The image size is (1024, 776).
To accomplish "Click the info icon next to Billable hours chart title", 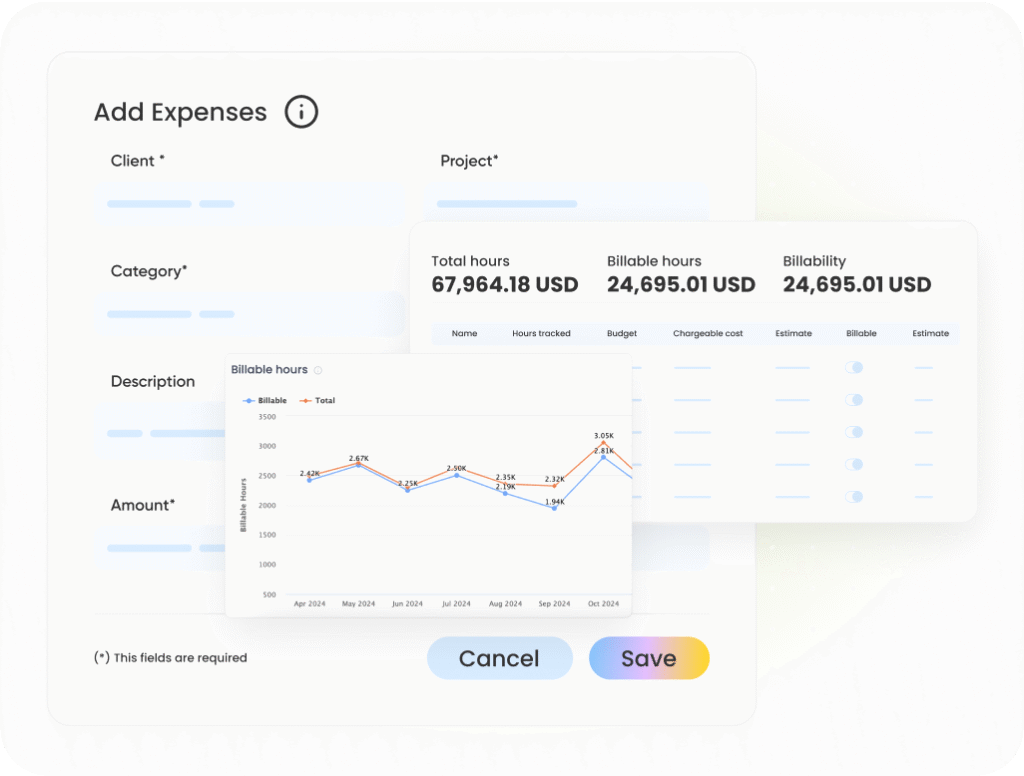I will (x=318, y=370).
